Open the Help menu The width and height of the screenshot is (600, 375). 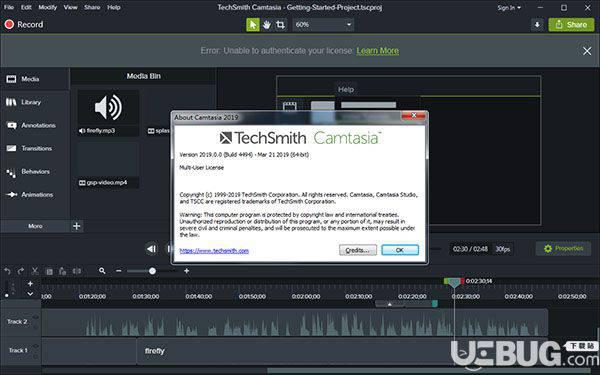pos(114,7)
